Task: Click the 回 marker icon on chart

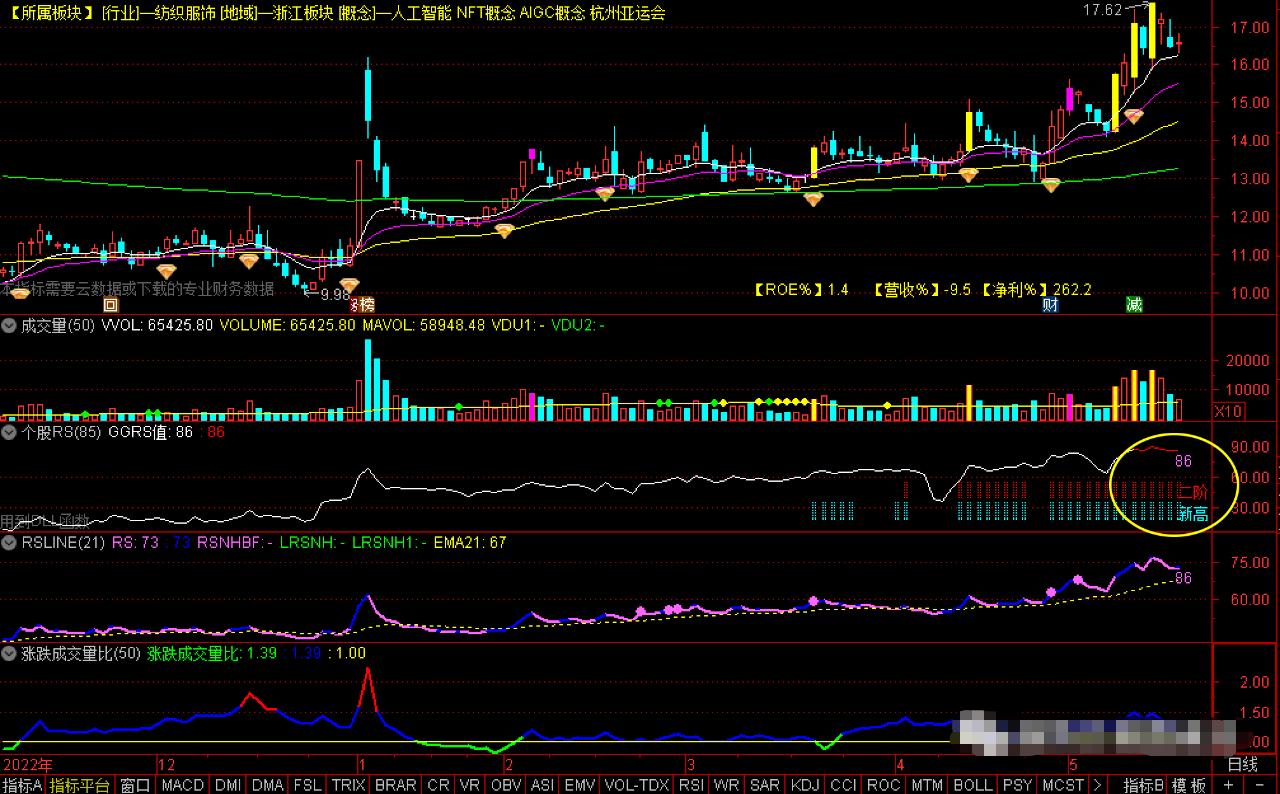Action: [x=111, y=304]
